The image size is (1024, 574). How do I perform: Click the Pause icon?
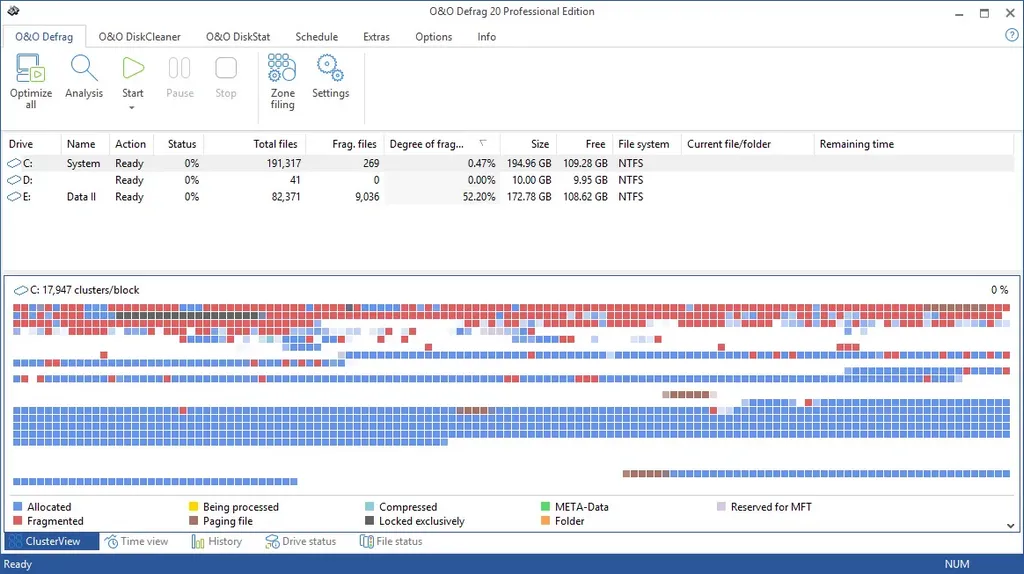coord(180,68)
